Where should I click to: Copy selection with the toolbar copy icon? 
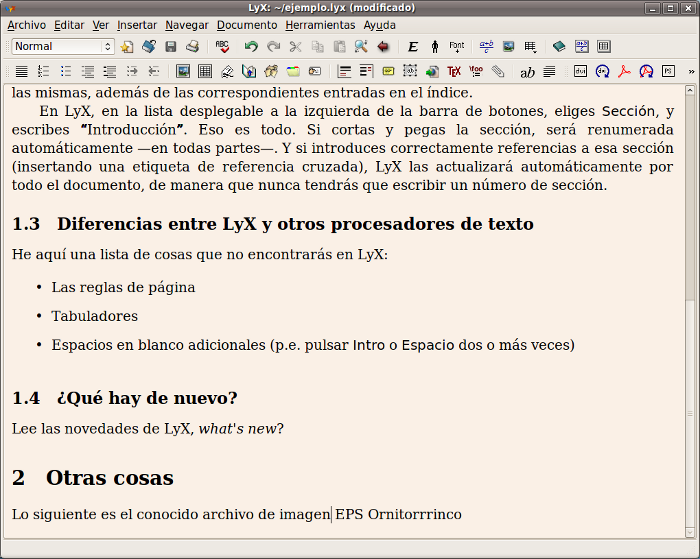click(x=317, y=46)
